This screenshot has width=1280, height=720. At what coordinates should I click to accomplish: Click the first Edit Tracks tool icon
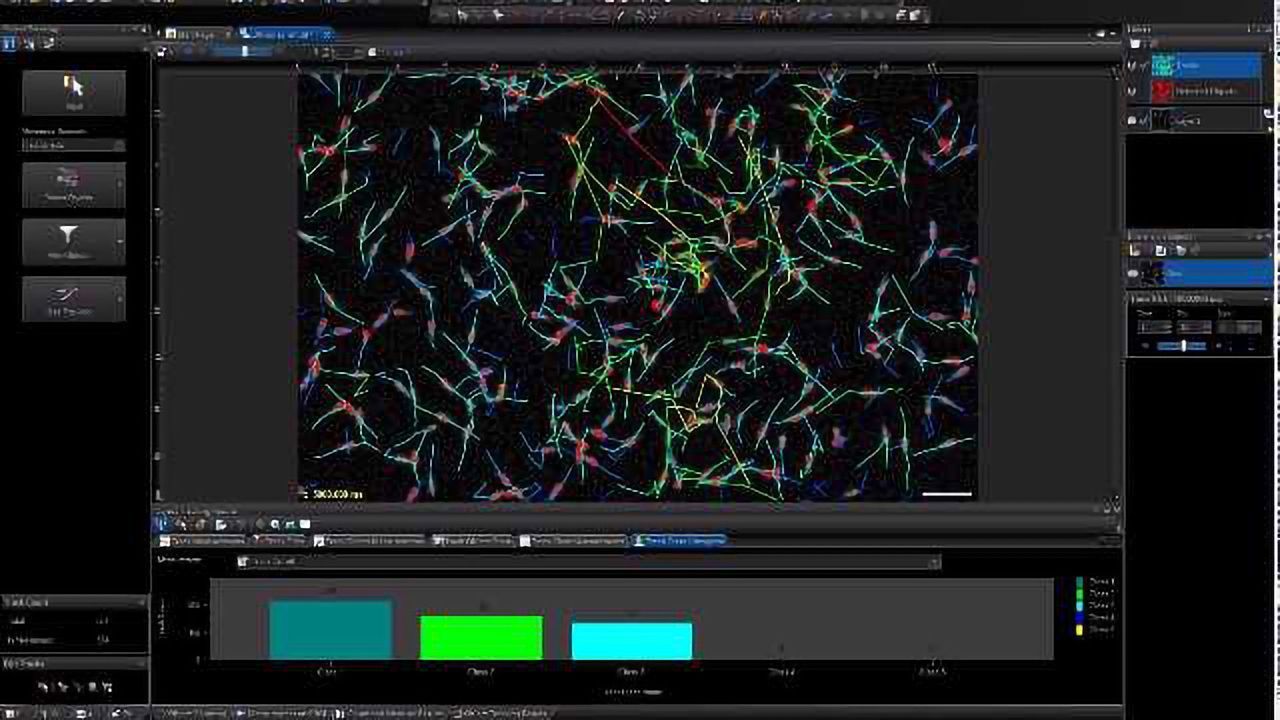pos(45,686)
